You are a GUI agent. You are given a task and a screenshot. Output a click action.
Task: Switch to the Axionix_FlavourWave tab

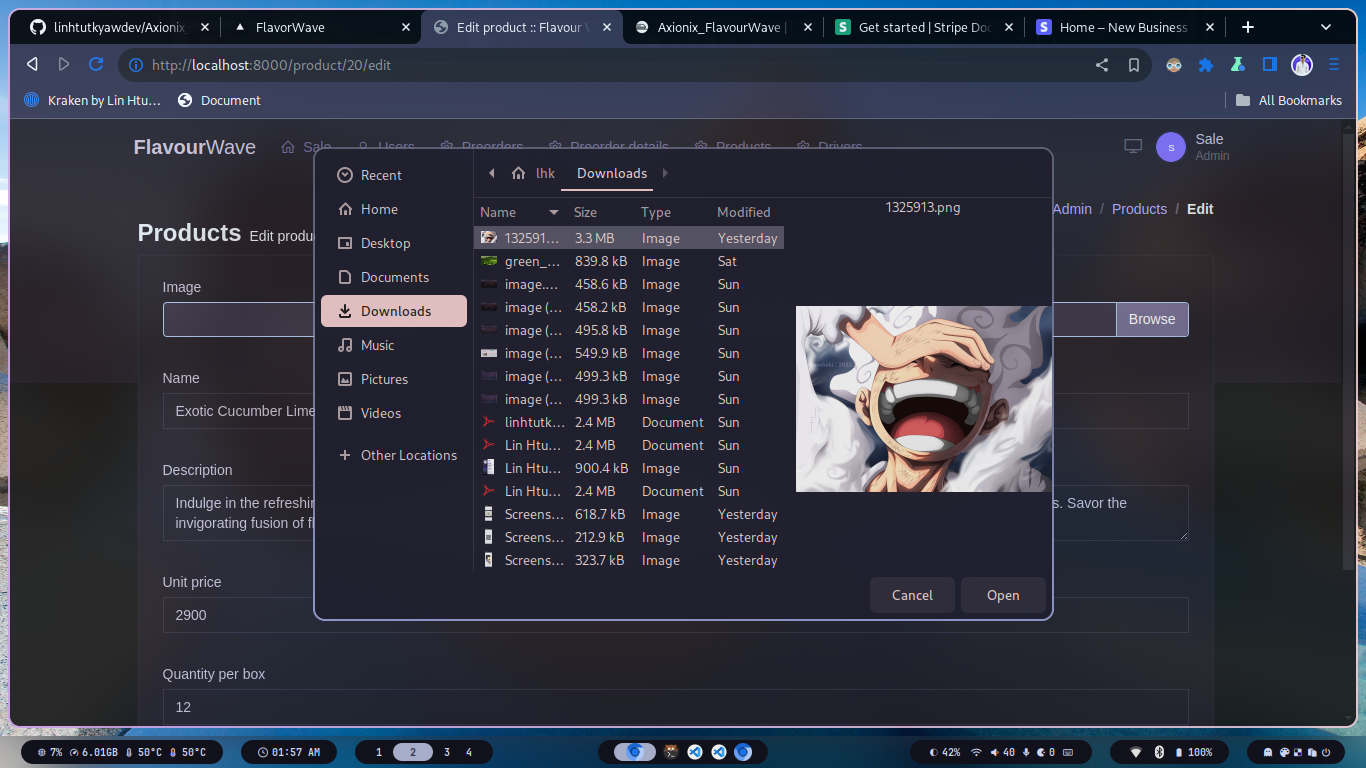722,28
